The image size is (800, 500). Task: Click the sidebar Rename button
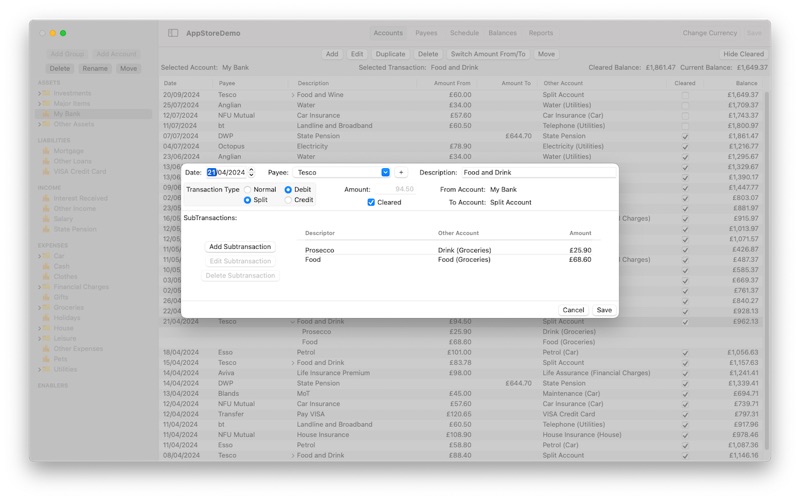95,68
